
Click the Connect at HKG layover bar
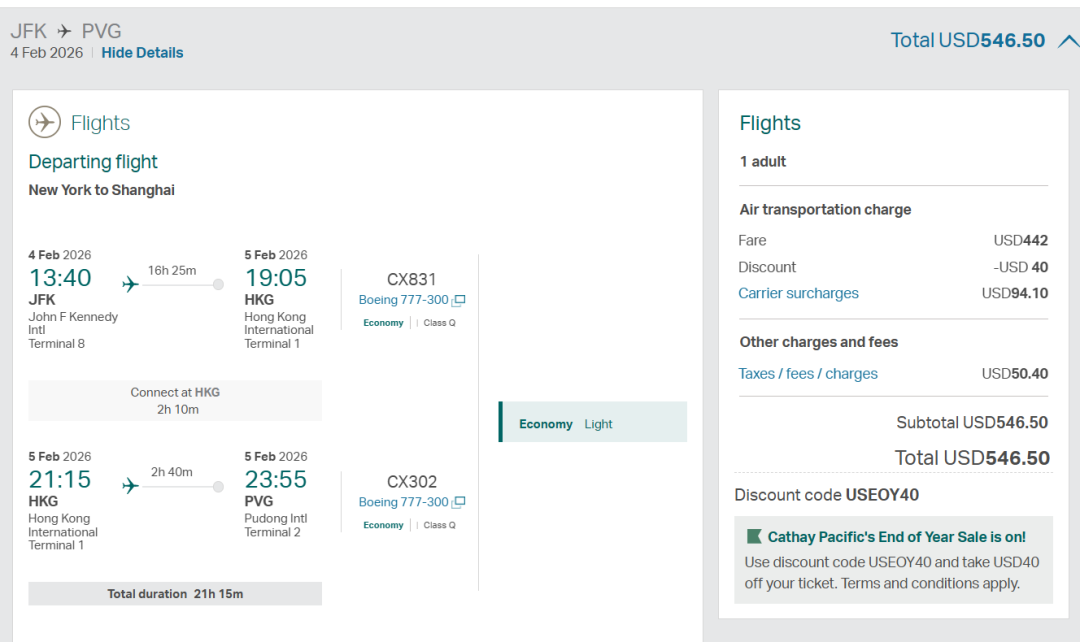point(175,400)
